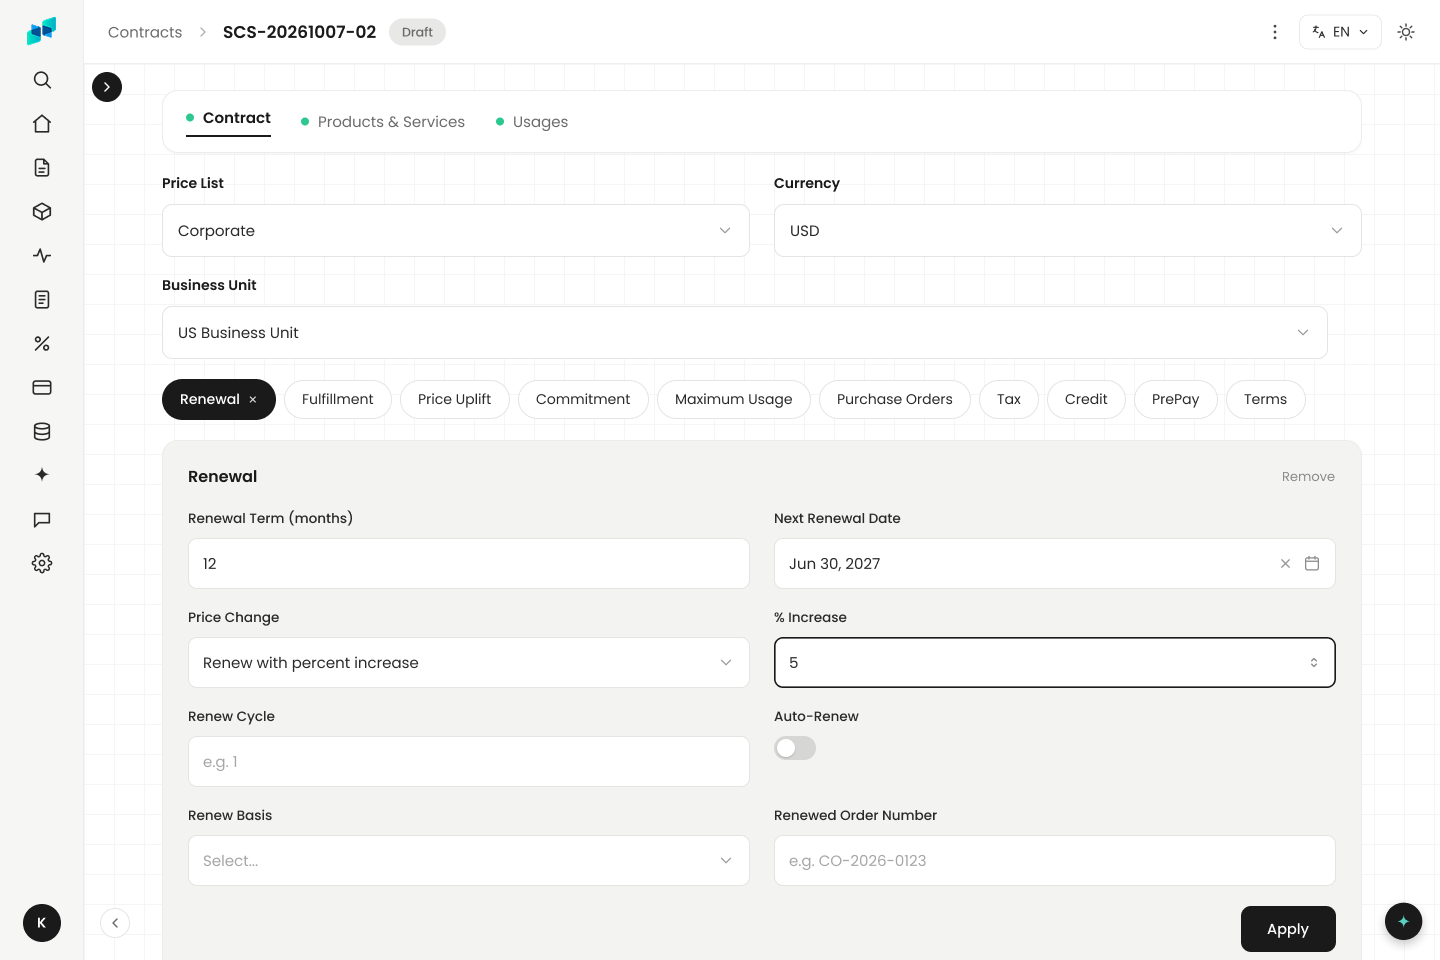1440x960 pixels.
Task: Select the Price Uplift chip
Action: 455,400
